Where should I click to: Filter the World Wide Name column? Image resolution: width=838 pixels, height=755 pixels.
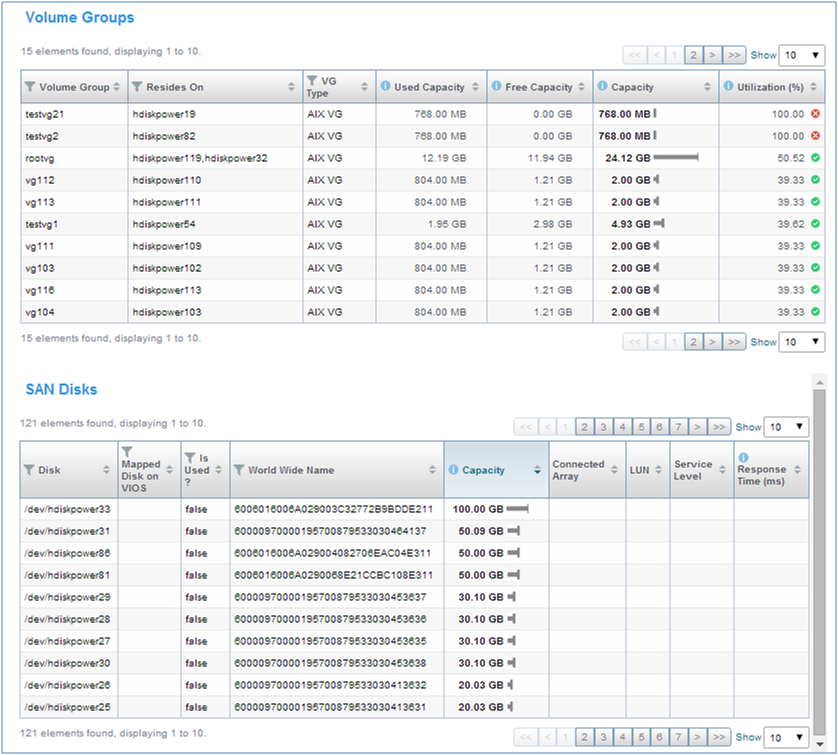239,470
